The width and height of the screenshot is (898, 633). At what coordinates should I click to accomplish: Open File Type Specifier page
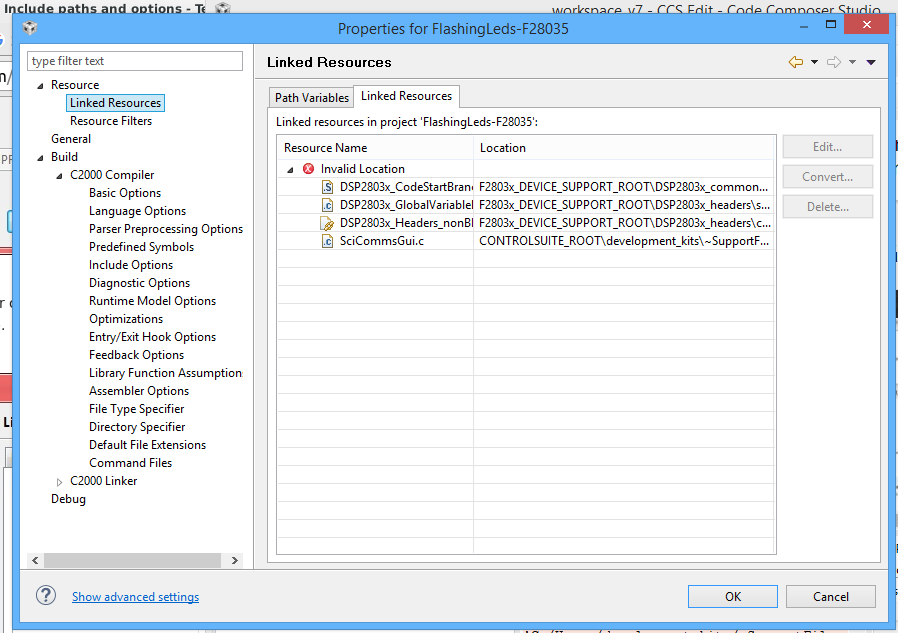[136, 409]
